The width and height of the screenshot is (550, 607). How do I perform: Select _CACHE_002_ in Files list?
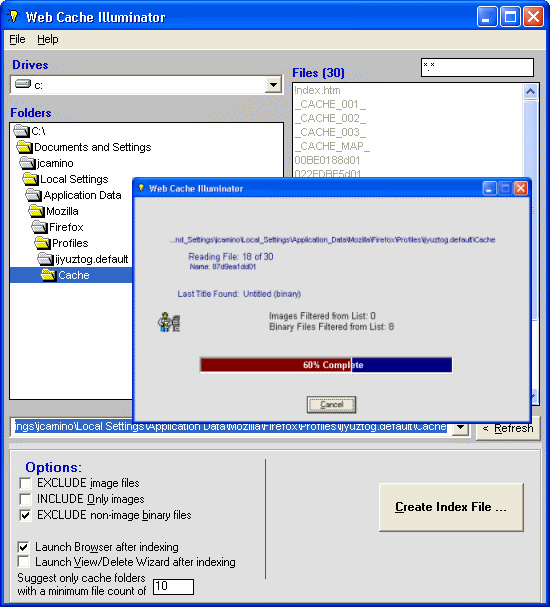[x=330, y=118]
